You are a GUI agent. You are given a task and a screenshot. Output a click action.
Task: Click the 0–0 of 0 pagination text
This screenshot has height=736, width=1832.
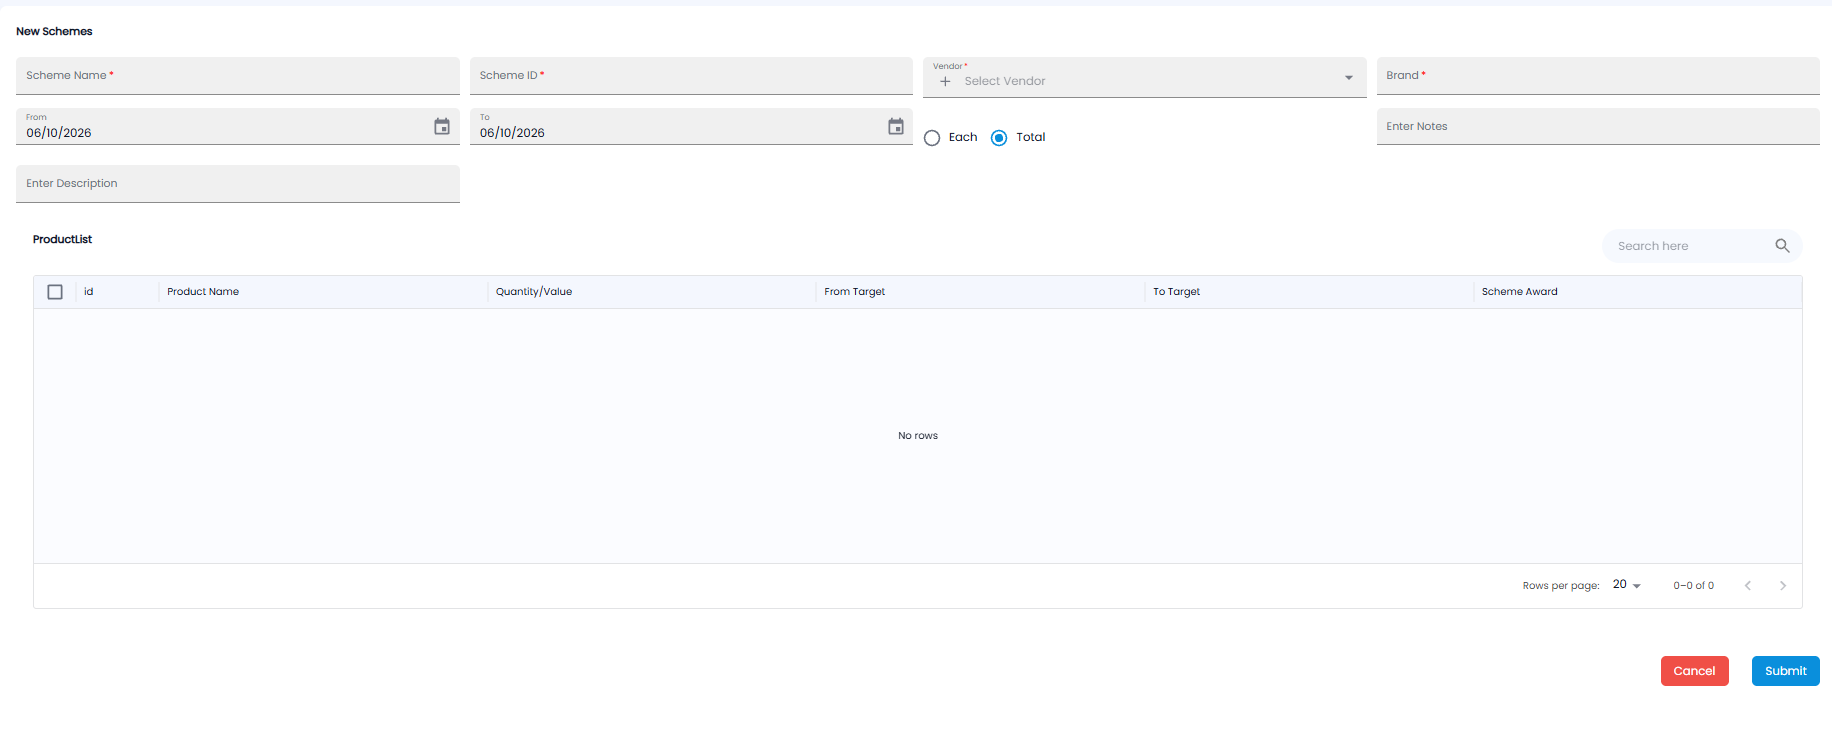point(1694,586)
